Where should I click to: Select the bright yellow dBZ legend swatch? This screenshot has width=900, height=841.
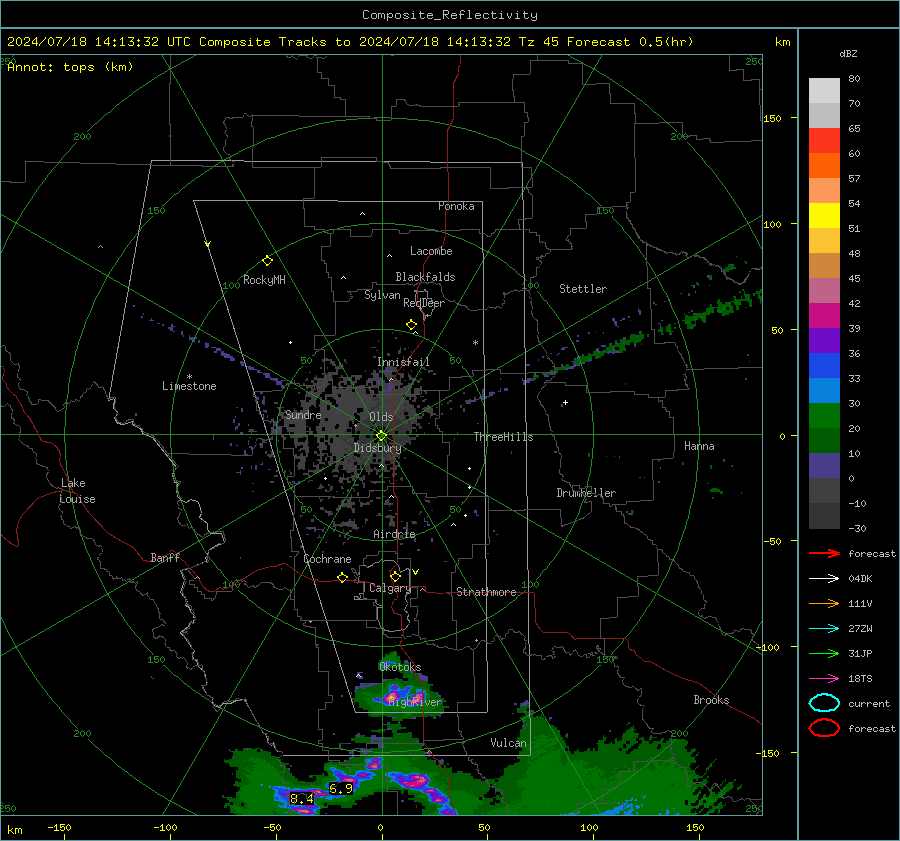coord(824,216)
